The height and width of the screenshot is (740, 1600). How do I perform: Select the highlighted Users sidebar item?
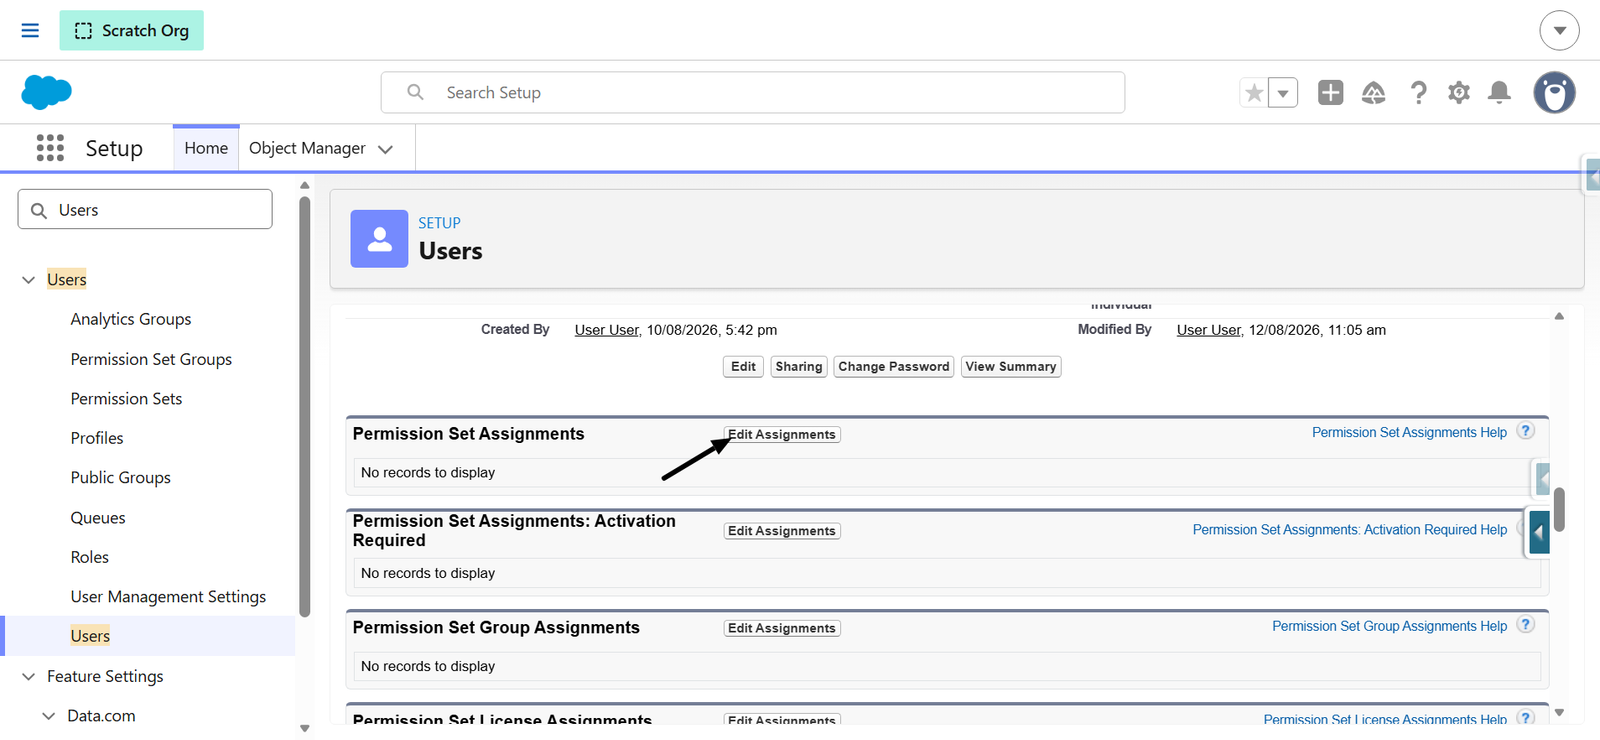click(x=150, y=636)
